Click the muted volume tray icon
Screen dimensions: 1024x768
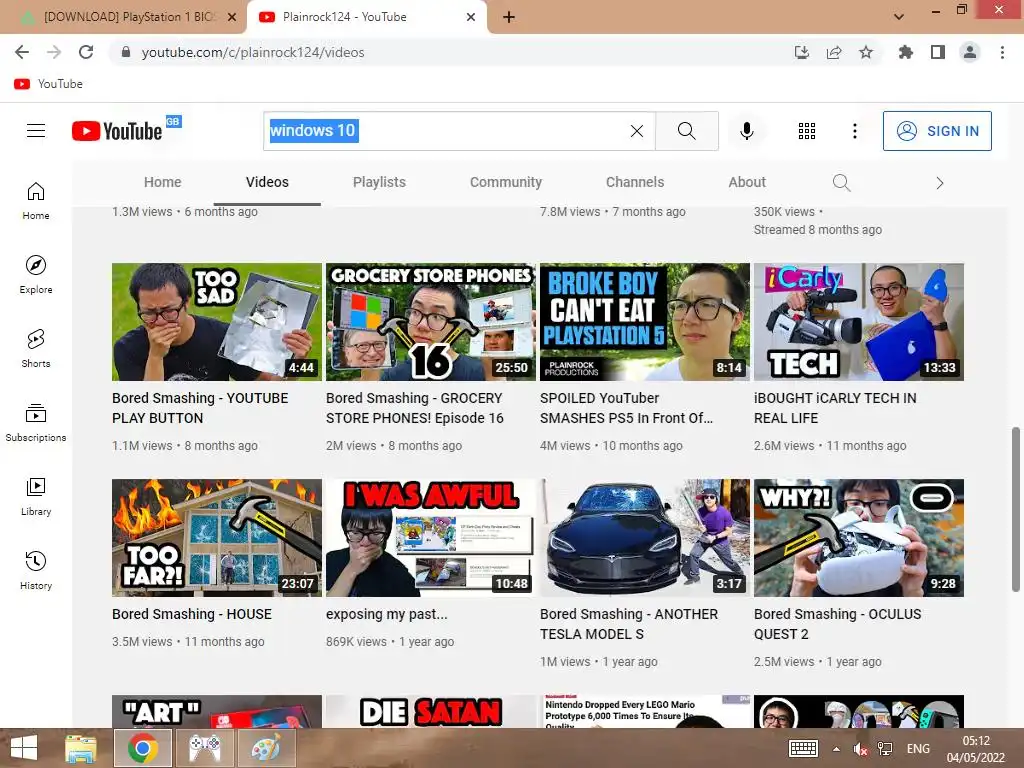point(860,748)
